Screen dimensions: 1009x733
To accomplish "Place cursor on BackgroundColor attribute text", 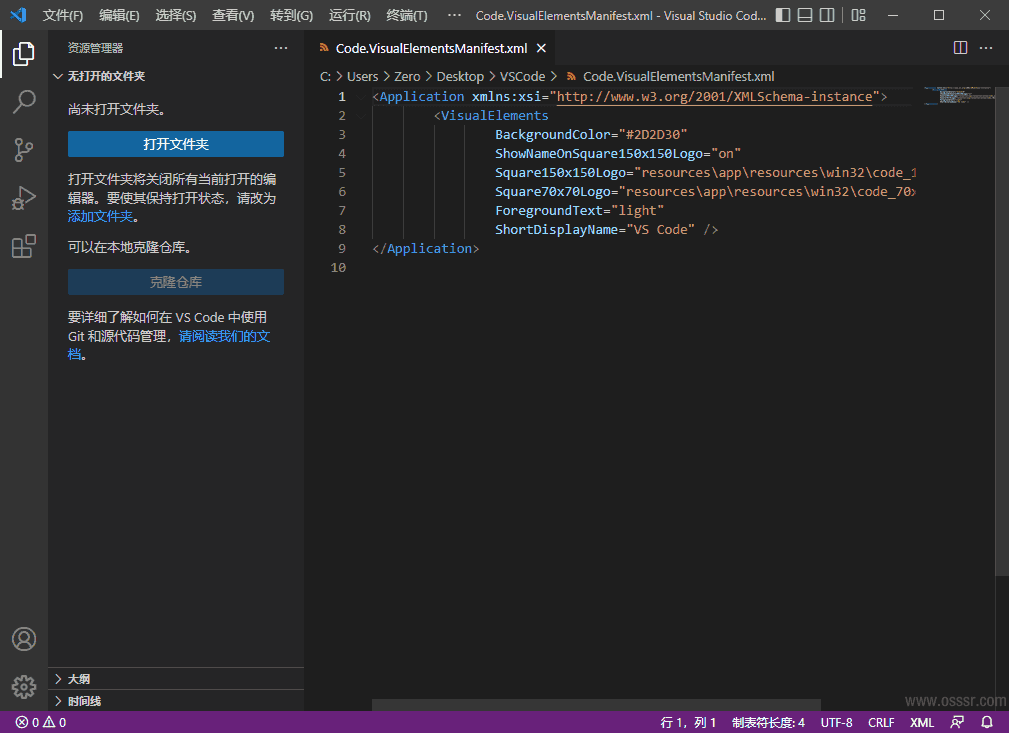I will [x=551, y=135].
